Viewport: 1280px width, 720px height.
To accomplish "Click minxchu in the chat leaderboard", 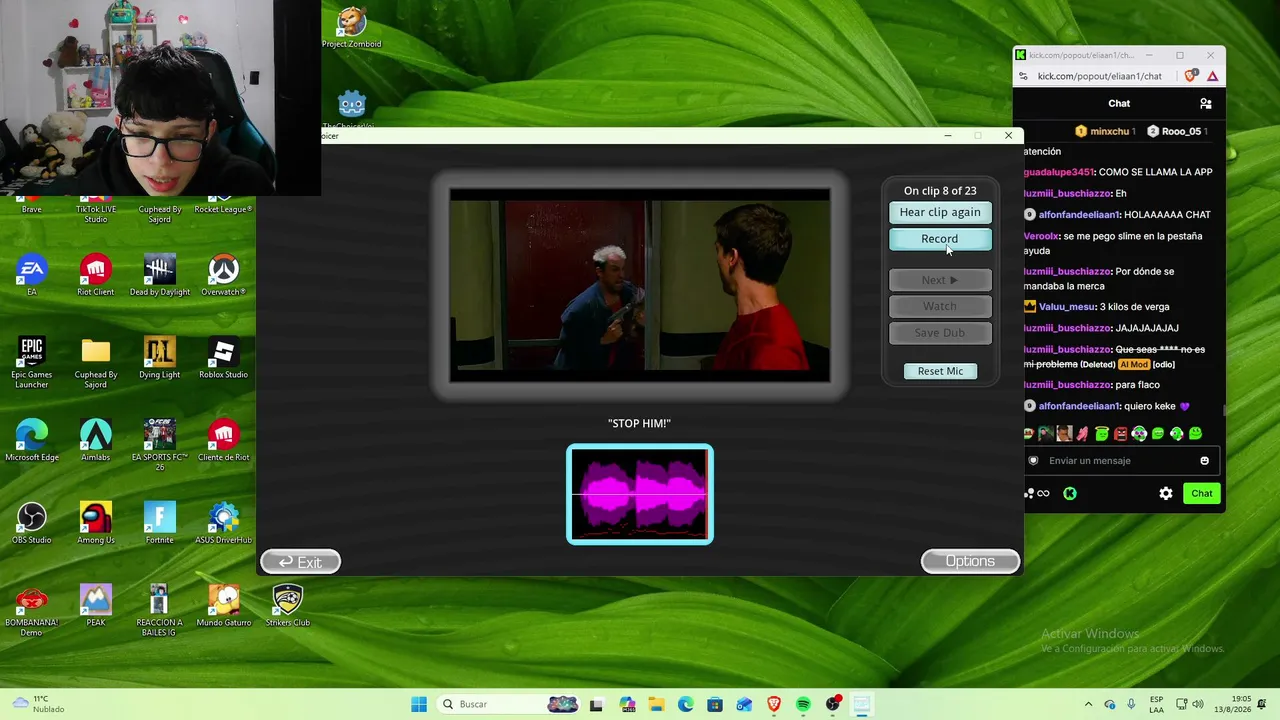I will point(1109,131).
